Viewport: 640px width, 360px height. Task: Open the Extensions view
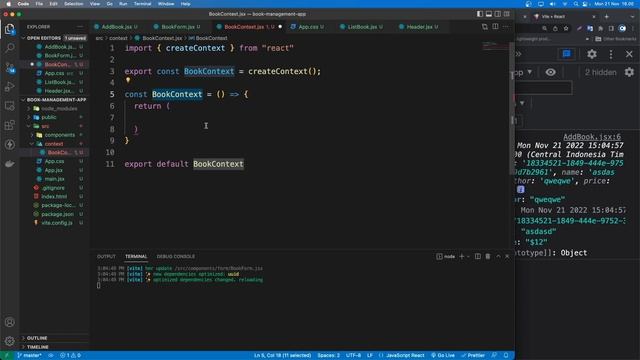(10, 125)
